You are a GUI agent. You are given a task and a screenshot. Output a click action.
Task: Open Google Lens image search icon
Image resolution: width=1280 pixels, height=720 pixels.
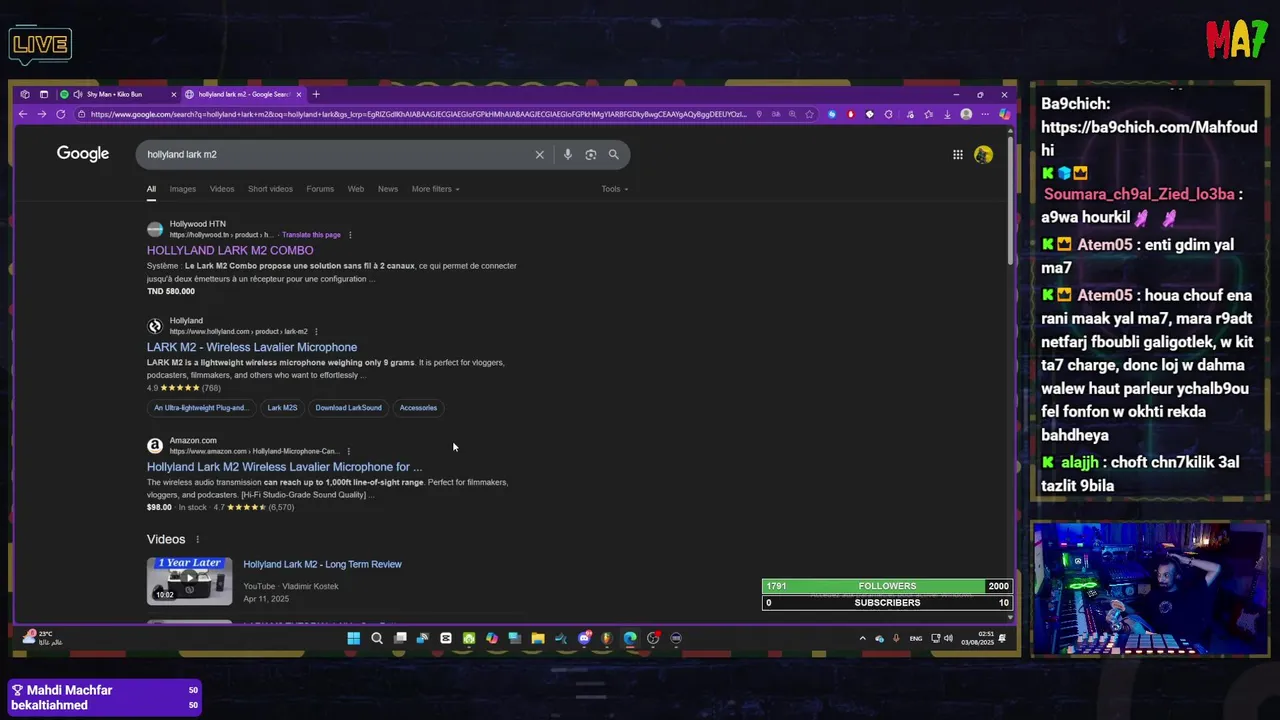pyautogui.click(x=591, y=154)
